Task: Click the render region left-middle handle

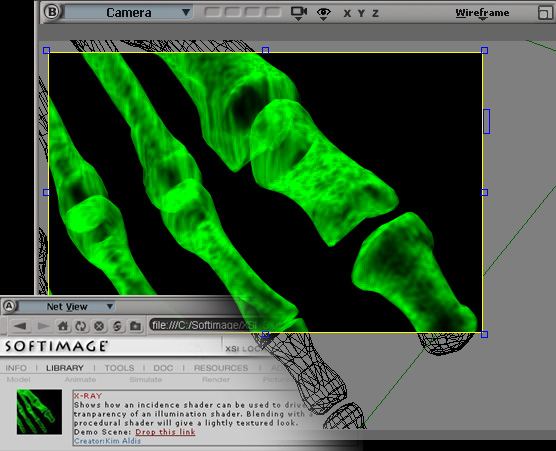Action: (x=46, y=193)
